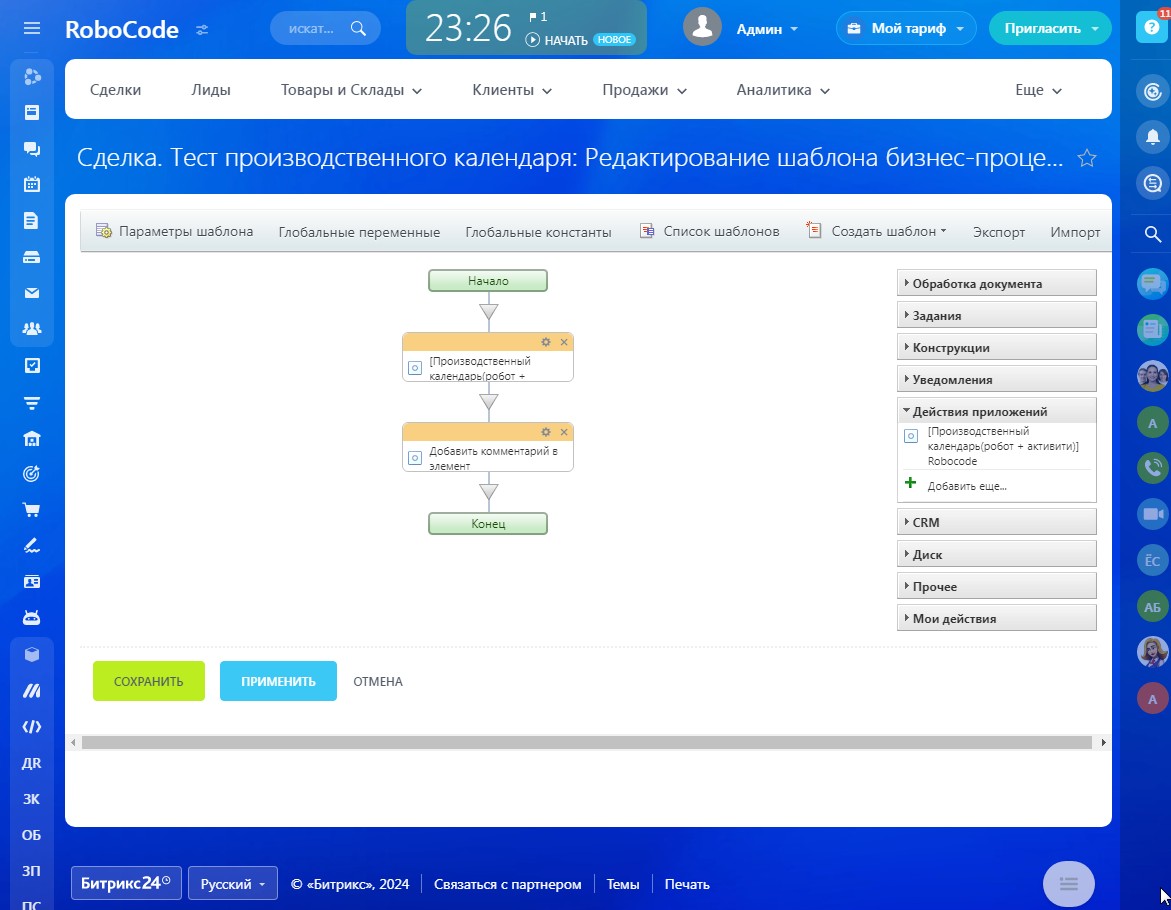Expand the Диск section
Screen dimensions: 1171x910
click(x=996, y=555)
